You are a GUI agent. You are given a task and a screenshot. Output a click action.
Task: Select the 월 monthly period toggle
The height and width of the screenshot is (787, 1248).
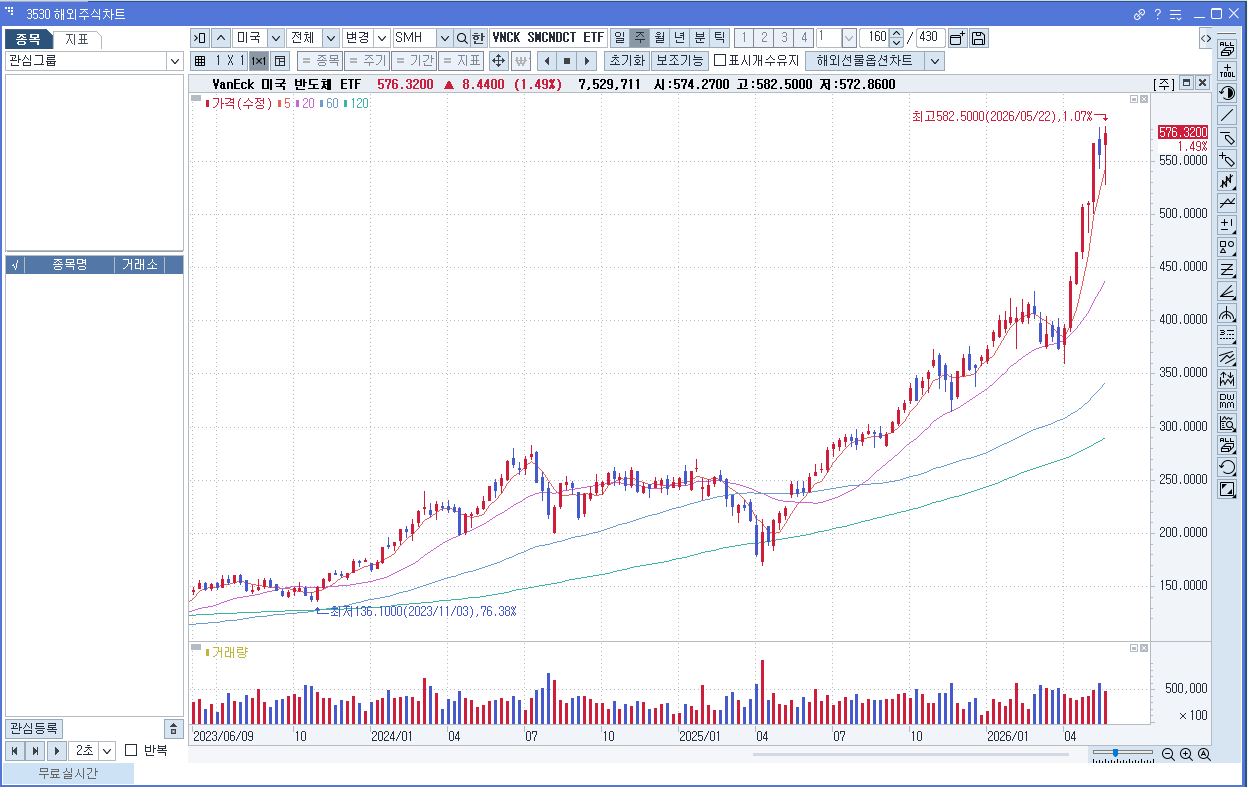coord(660,37)
